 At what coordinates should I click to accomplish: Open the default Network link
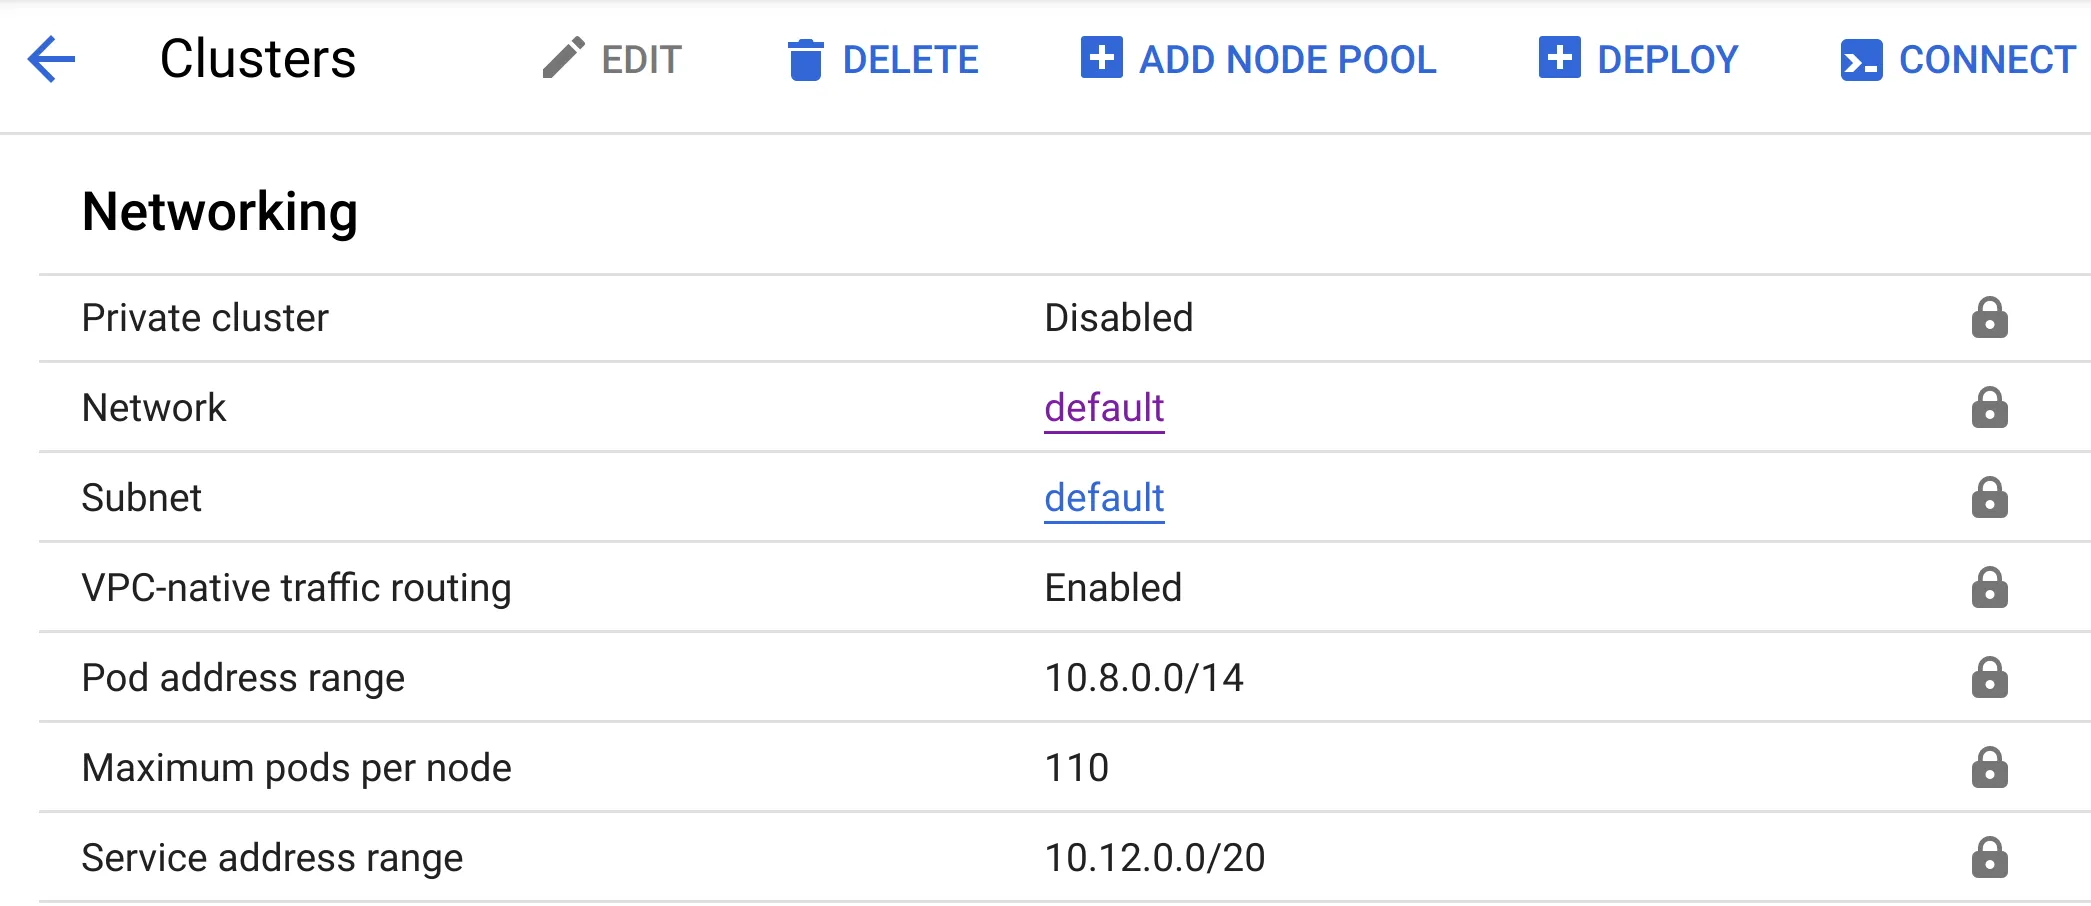pyautogui.click(x=1104, y=408)
